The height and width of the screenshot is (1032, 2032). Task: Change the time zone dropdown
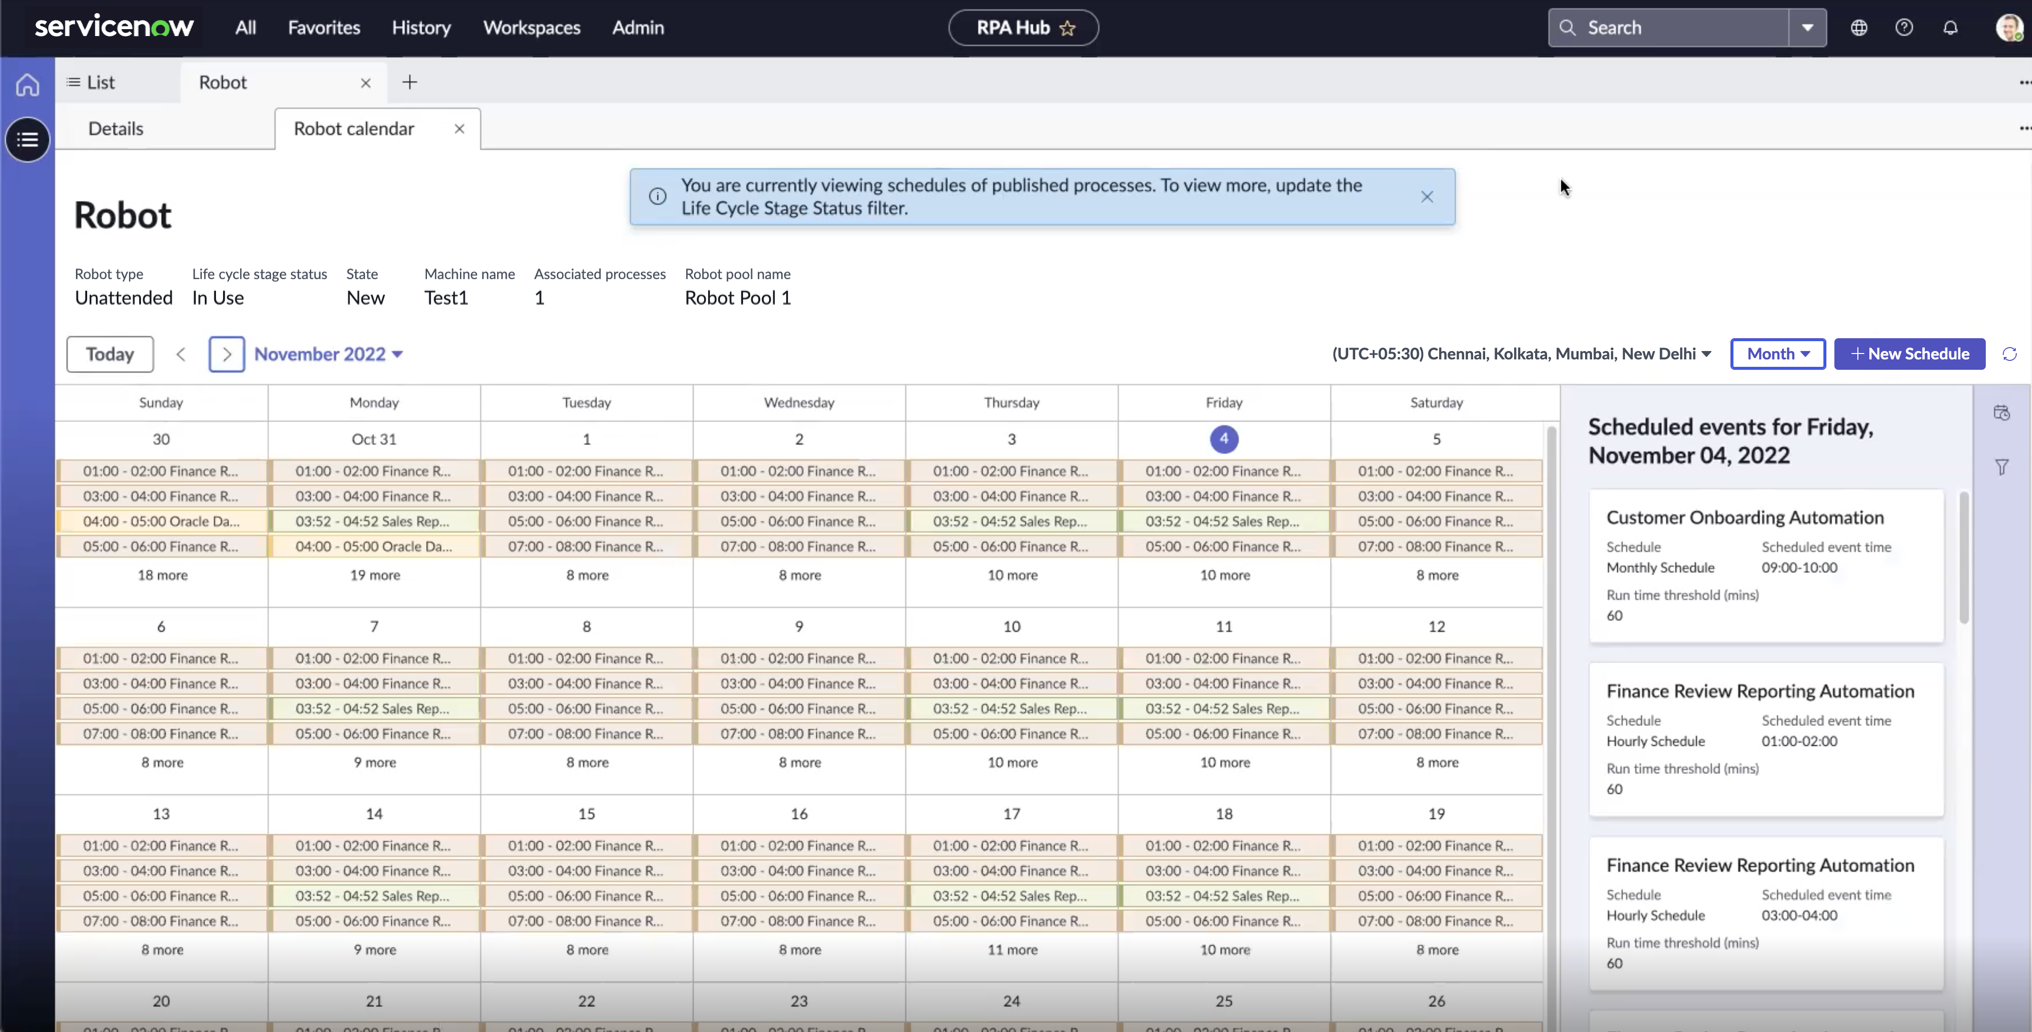pos(1521,354)
